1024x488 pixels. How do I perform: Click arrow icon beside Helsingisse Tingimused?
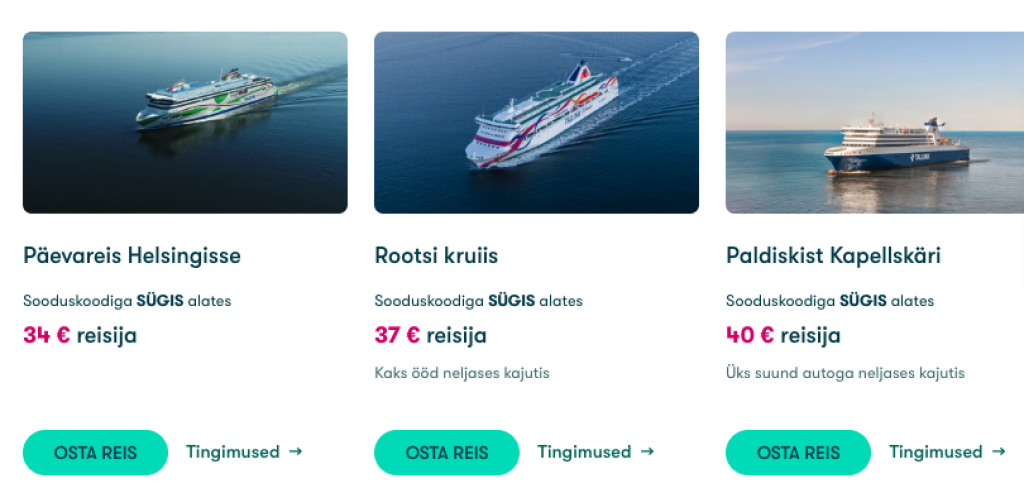pos(295,452)
